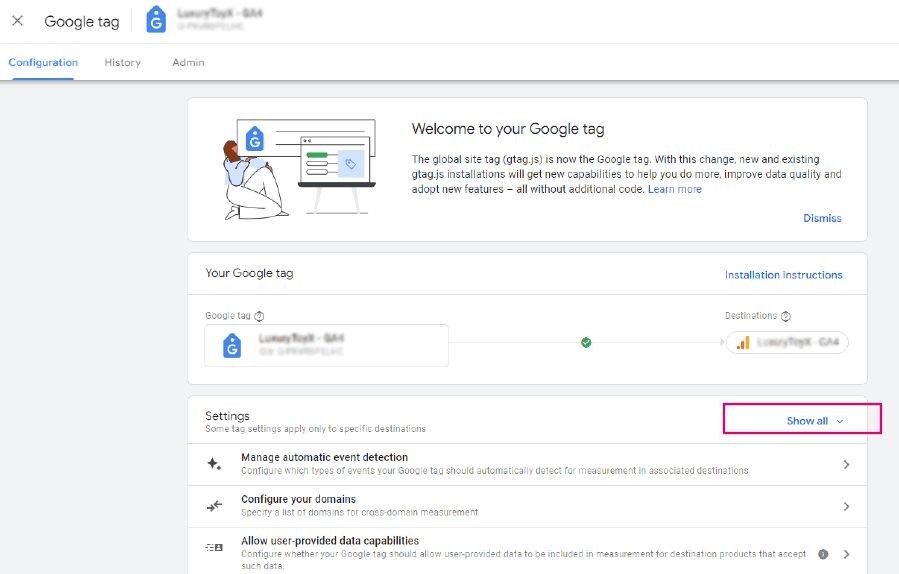Switch to the Configuration tab

click(x=43, y=63)
